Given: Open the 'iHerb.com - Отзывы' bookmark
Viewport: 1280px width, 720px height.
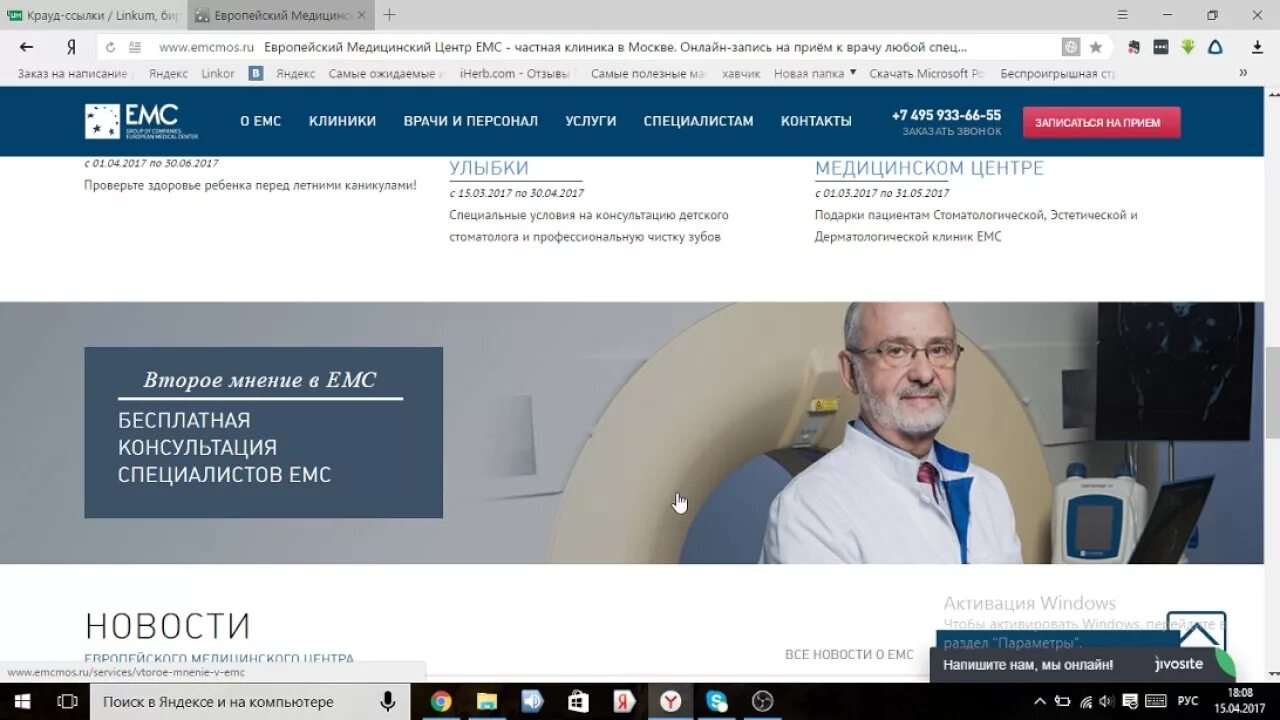Looking at the screenshot, I should (x=515, y=73).
